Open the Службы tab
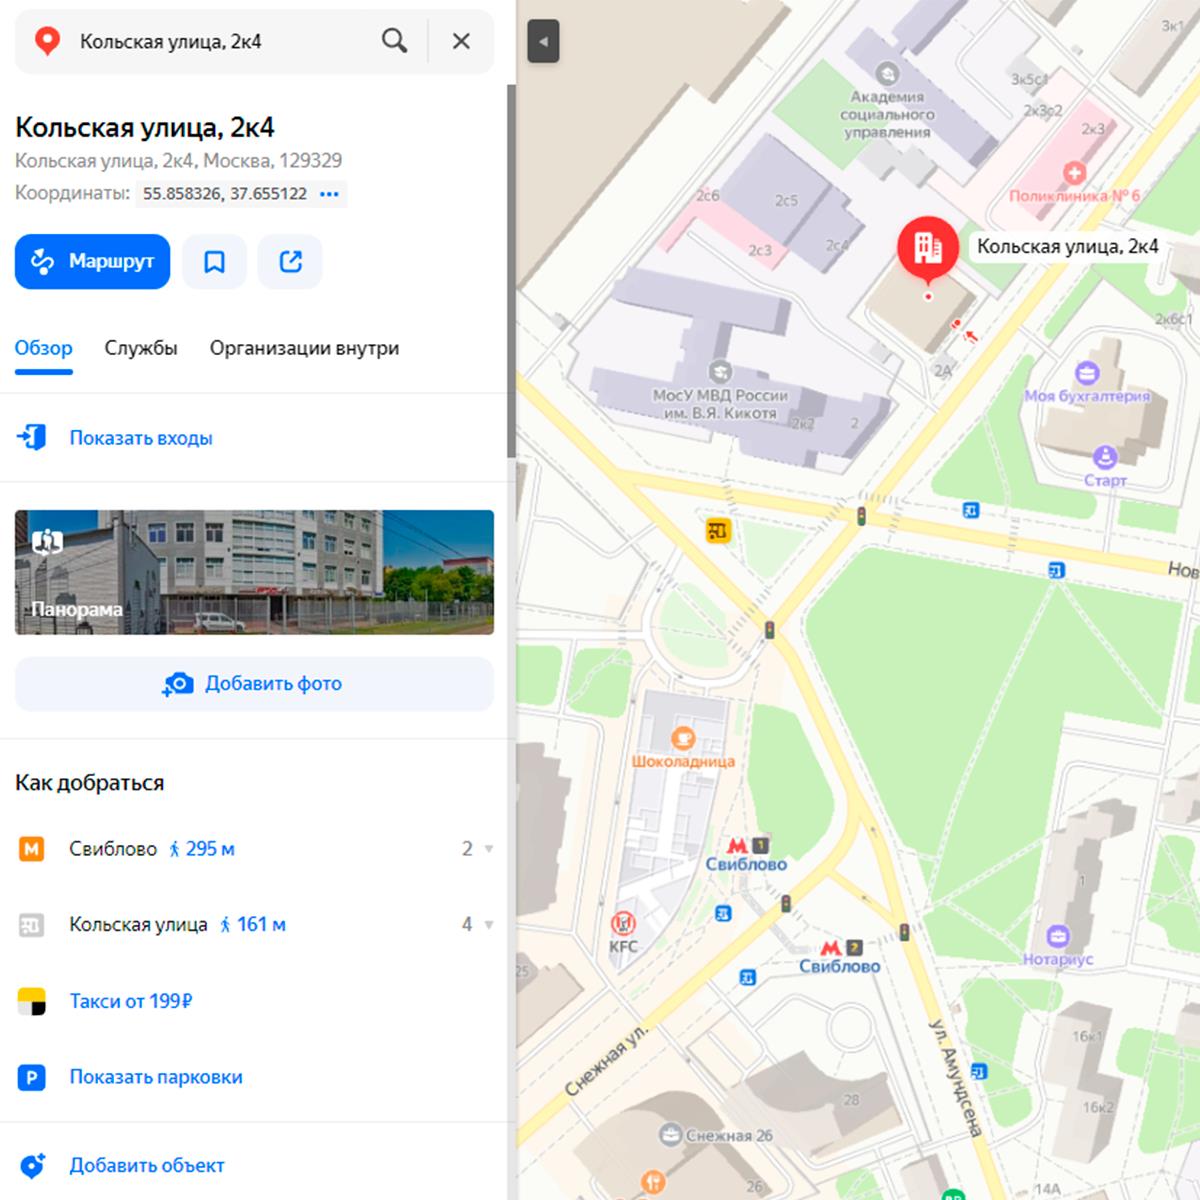 point(141,348)
